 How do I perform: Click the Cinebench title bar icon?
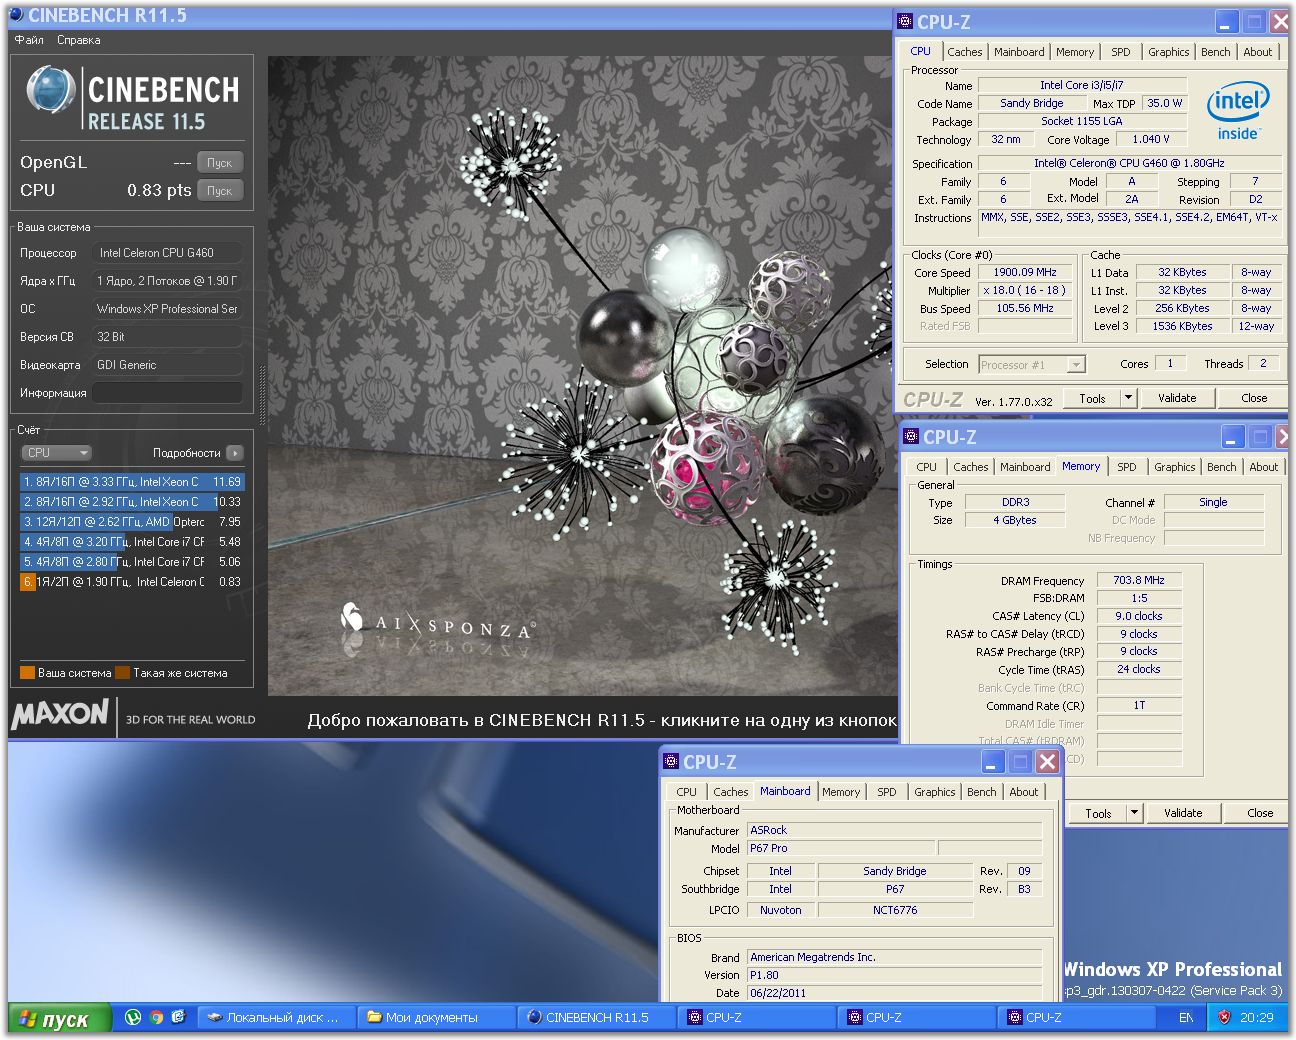pos(16,15)
